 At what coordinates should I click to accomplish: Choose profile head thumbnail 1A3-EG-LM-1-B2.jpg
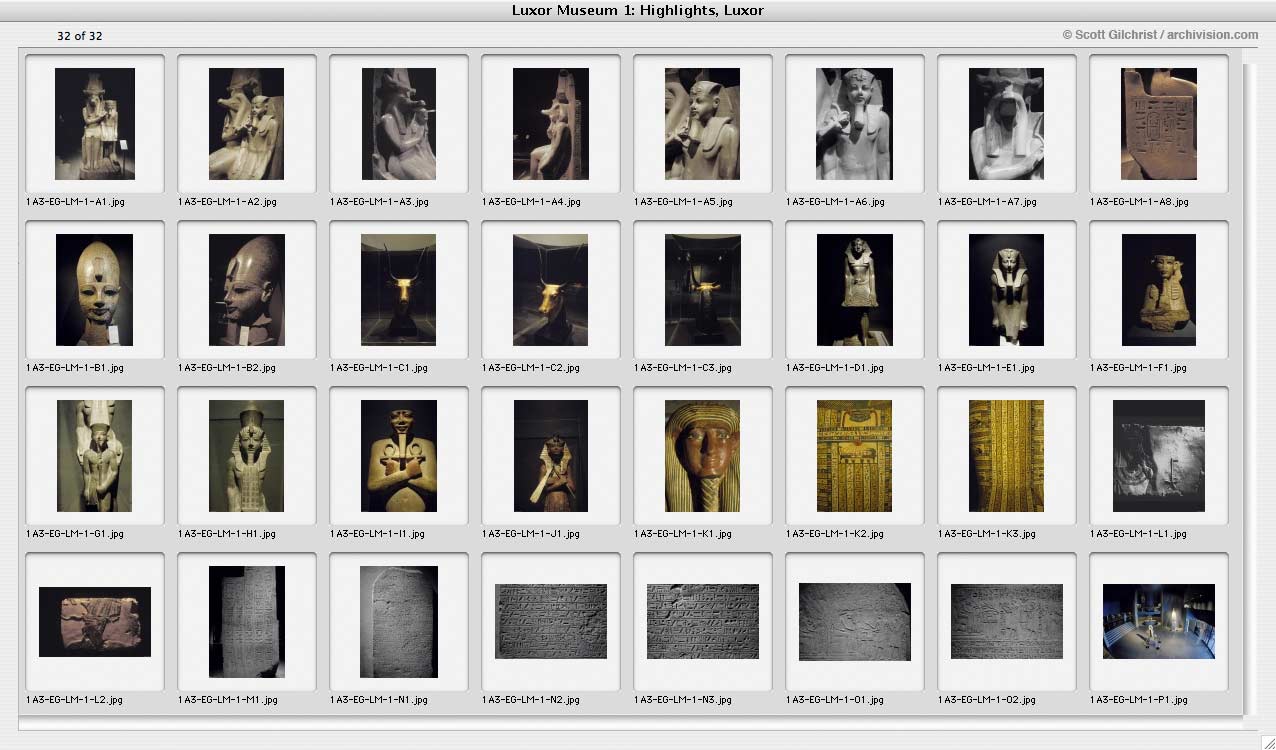coord(247,290)
